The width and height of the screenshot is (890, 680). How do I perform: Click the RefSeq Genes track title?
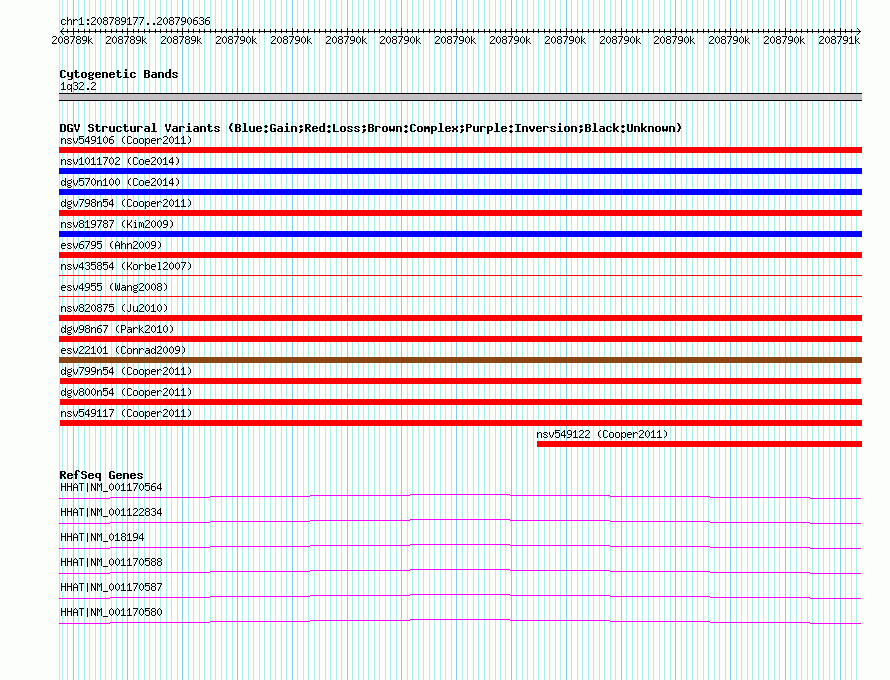pos(101,475)
